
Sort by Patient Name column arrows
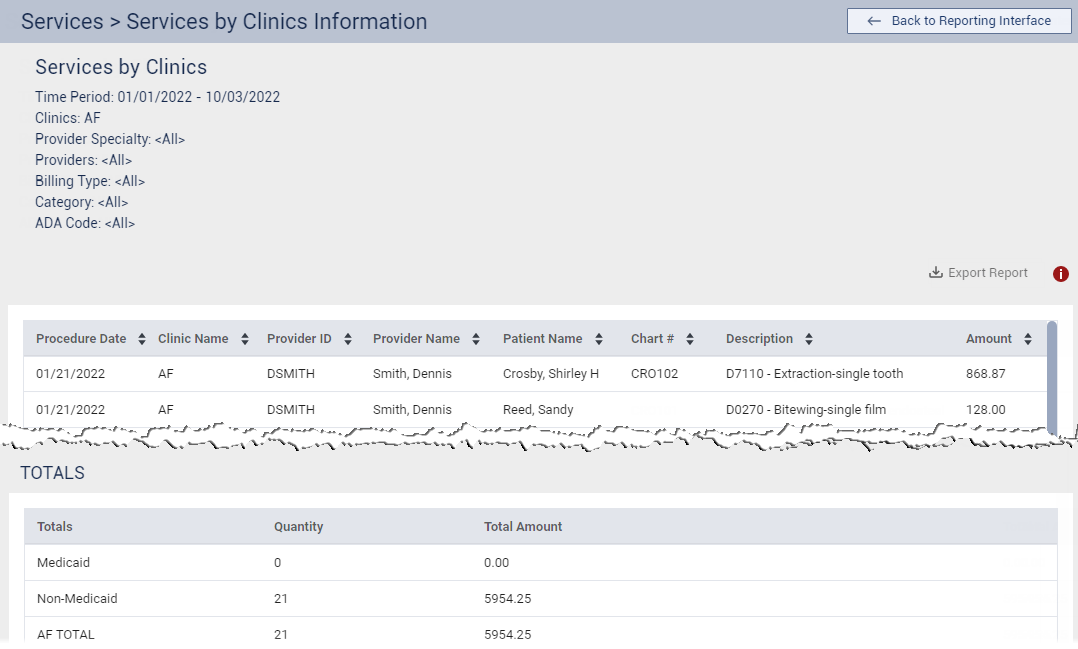(x=598, y=339)
